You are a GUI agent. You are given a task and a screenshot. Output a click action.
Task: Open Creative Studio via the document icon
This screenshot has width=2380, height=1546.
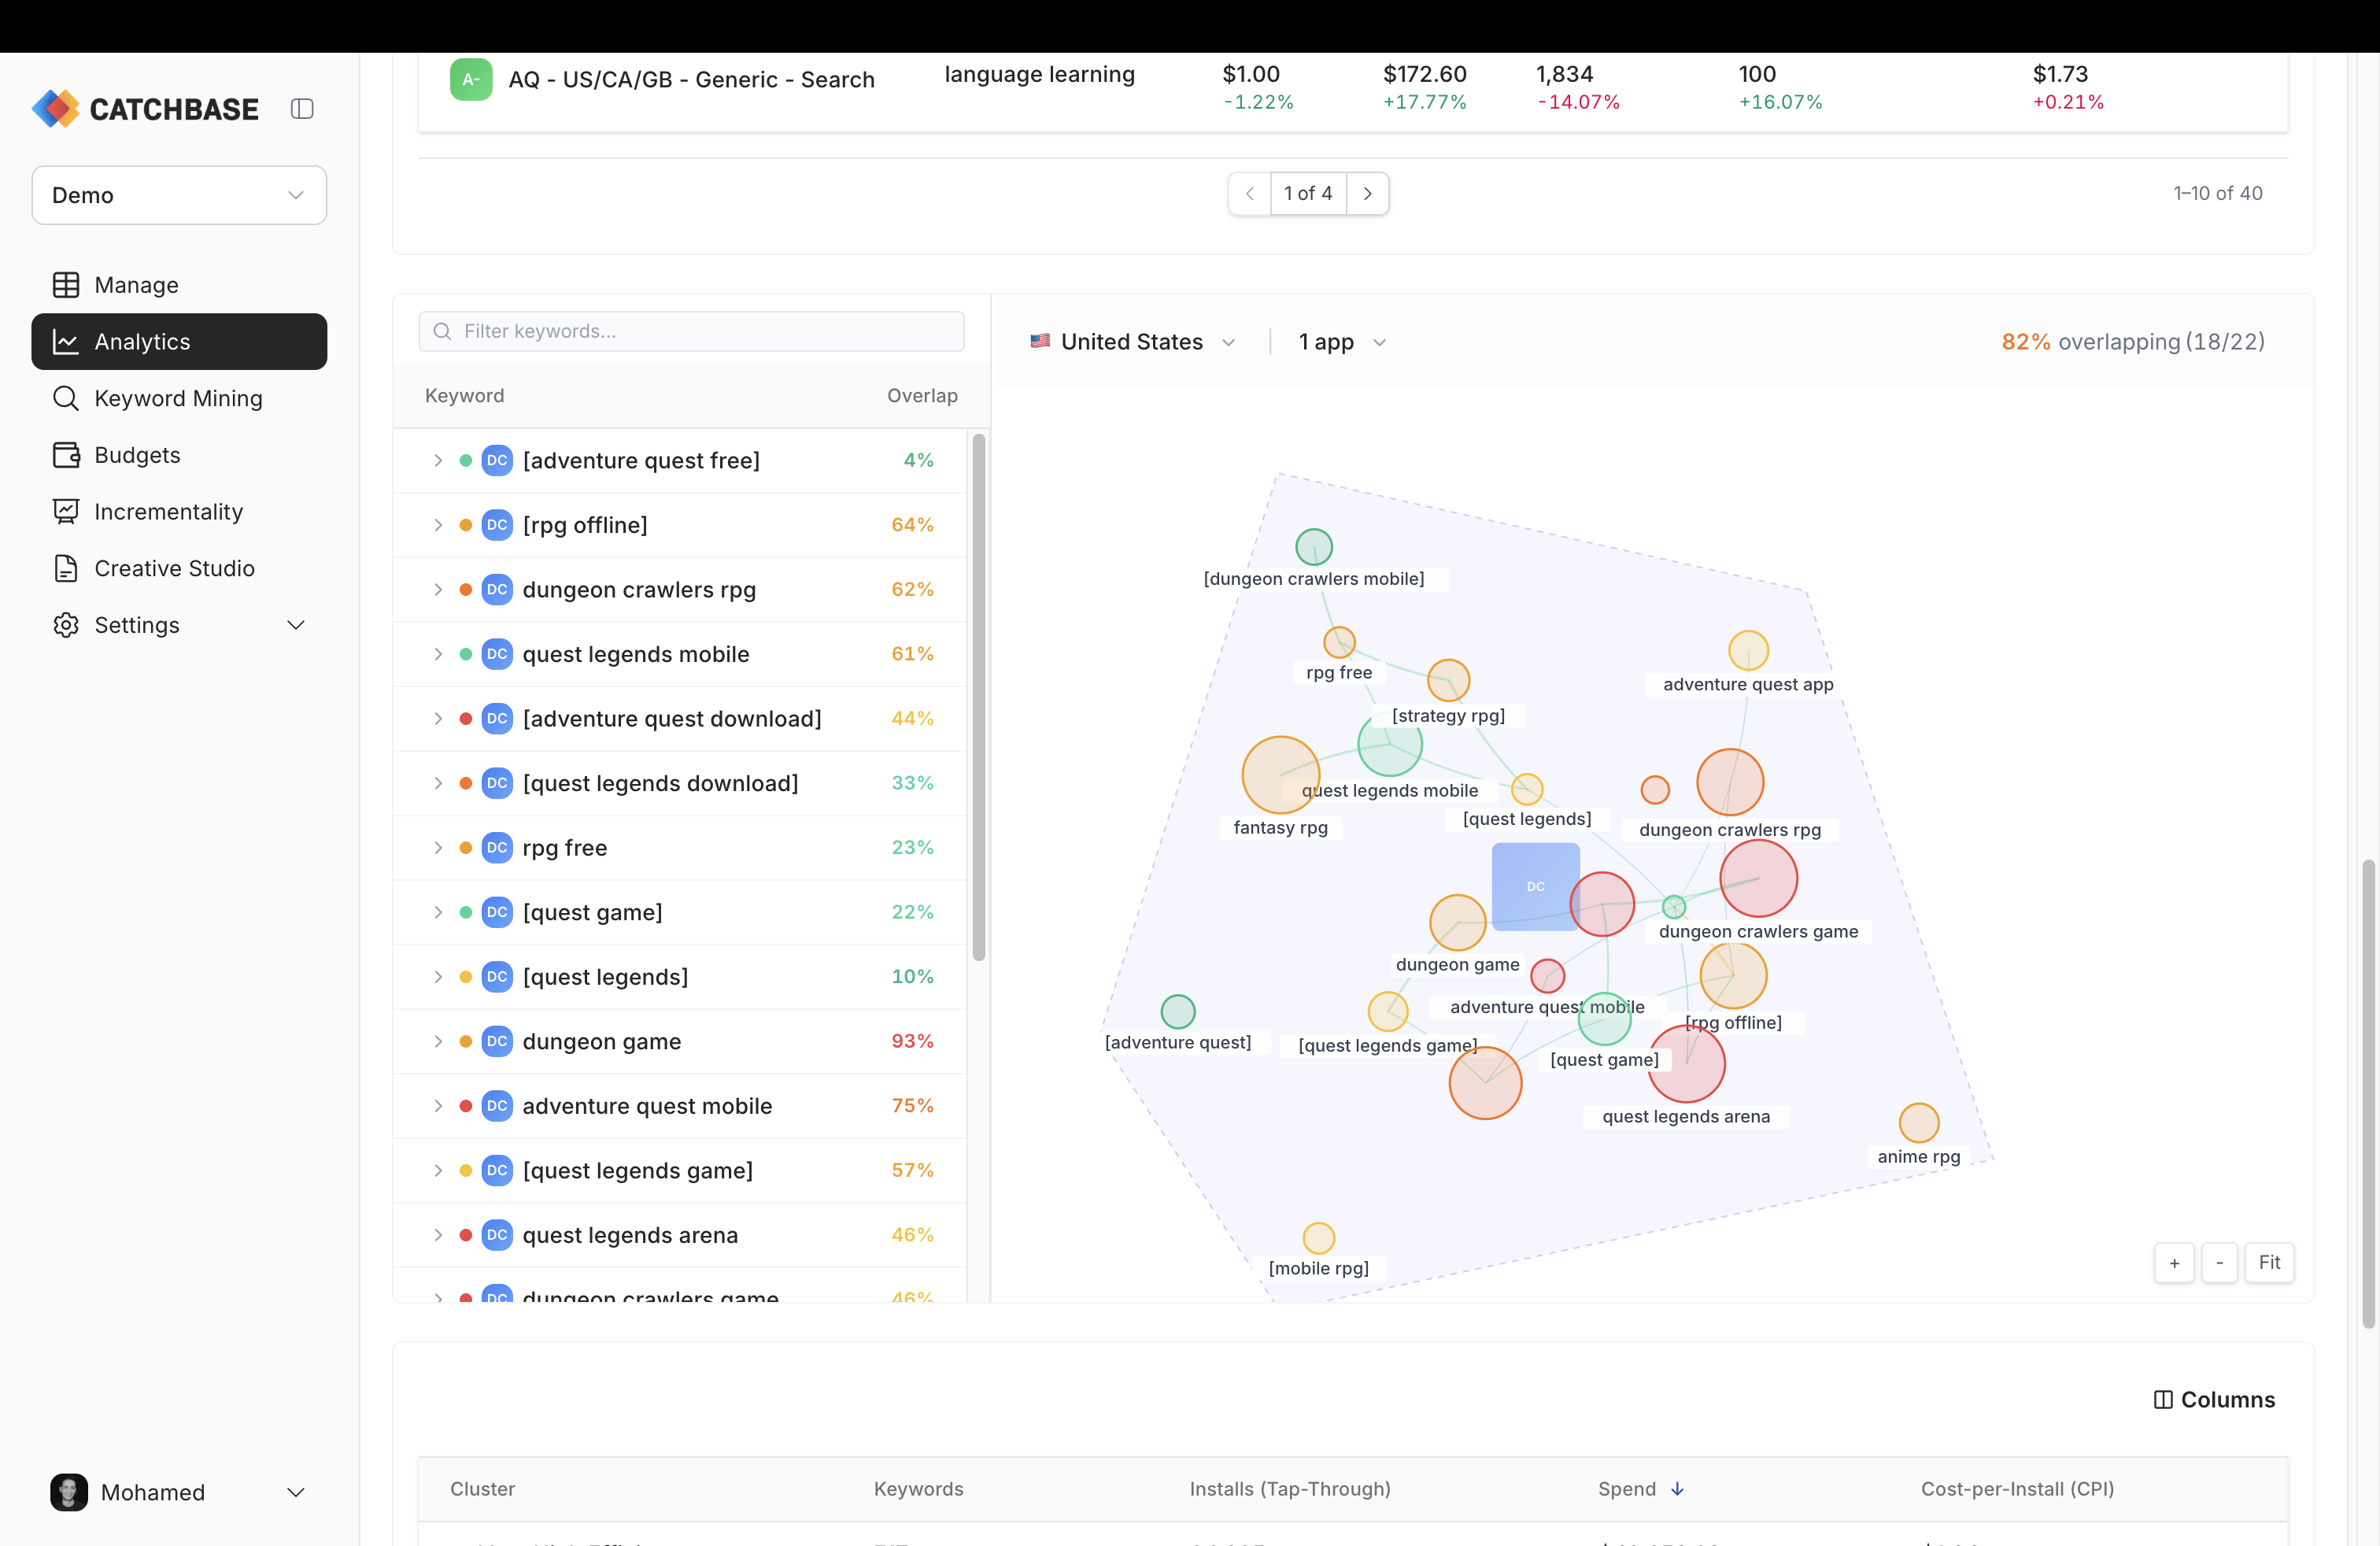pos(66,568)
